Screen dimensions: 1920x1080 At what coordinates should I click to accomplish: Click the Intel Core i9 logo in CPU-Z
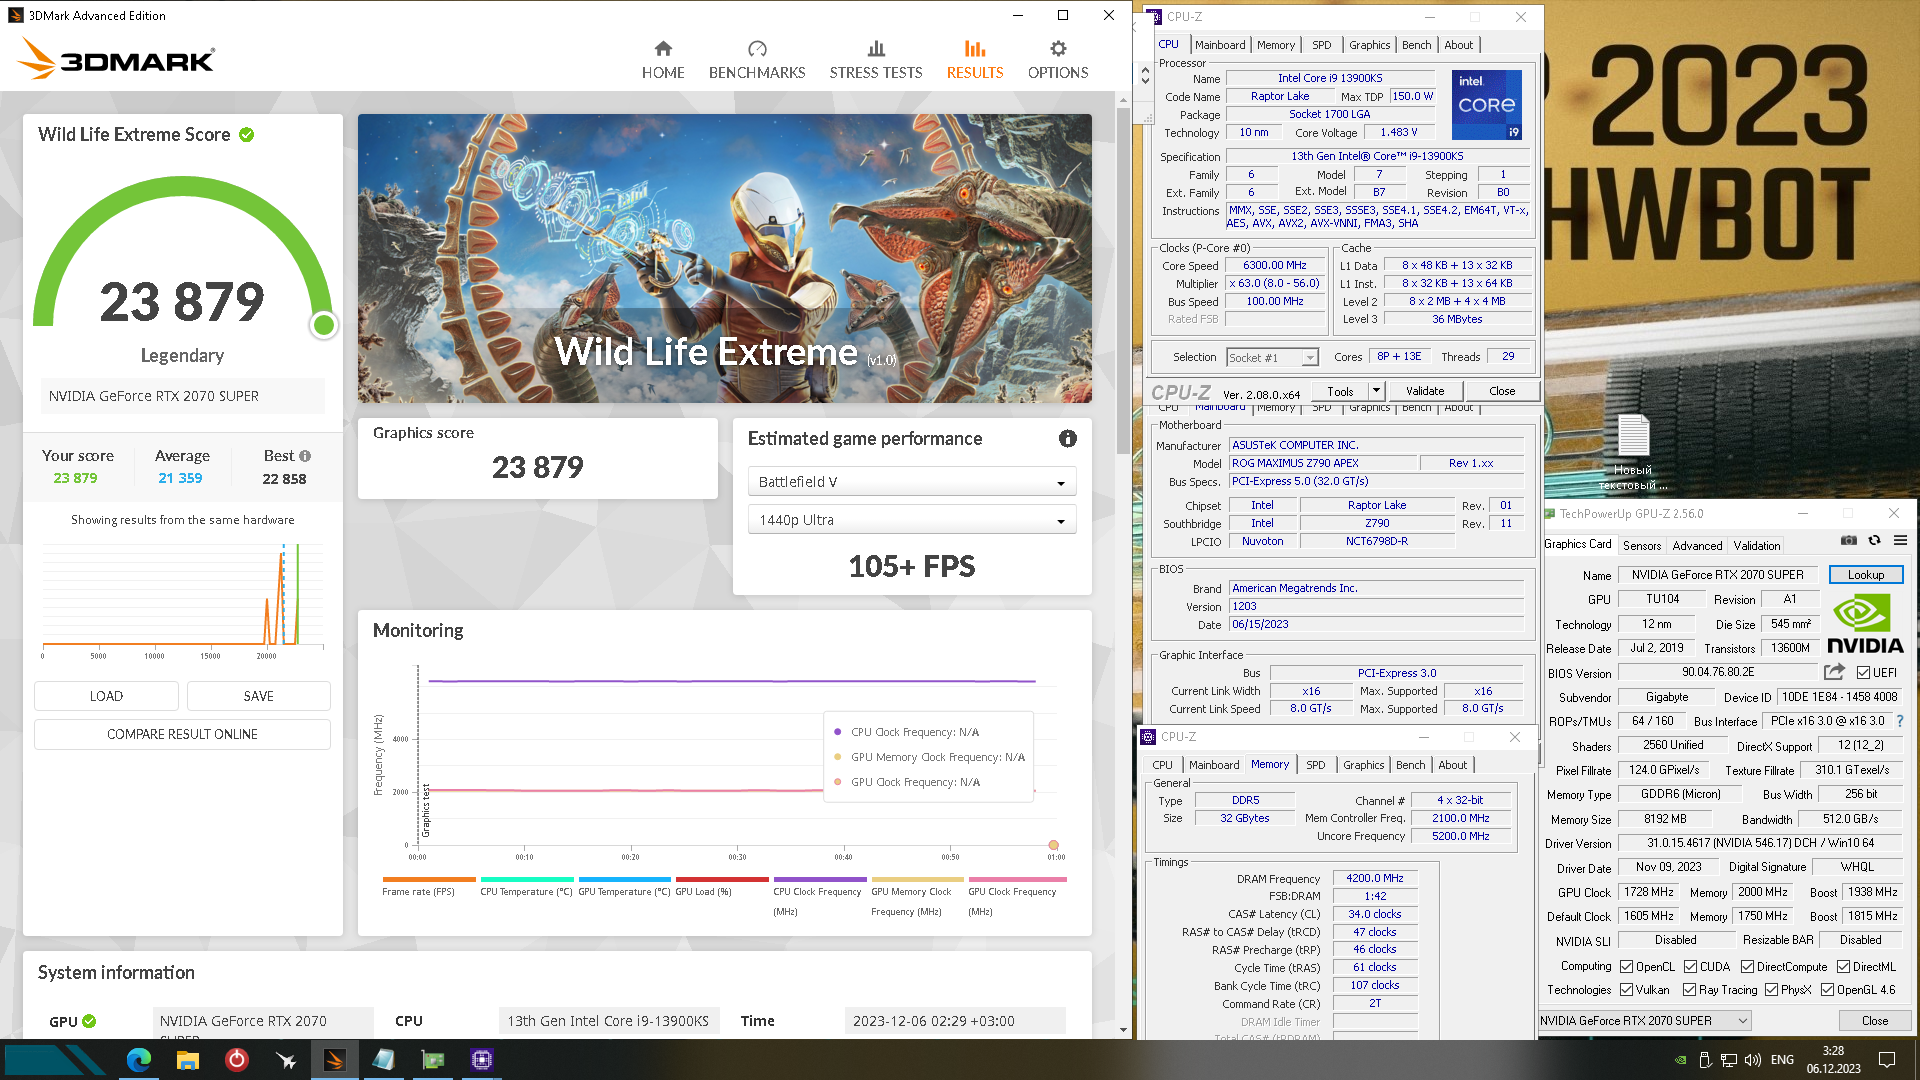[x=1487, y=104]
